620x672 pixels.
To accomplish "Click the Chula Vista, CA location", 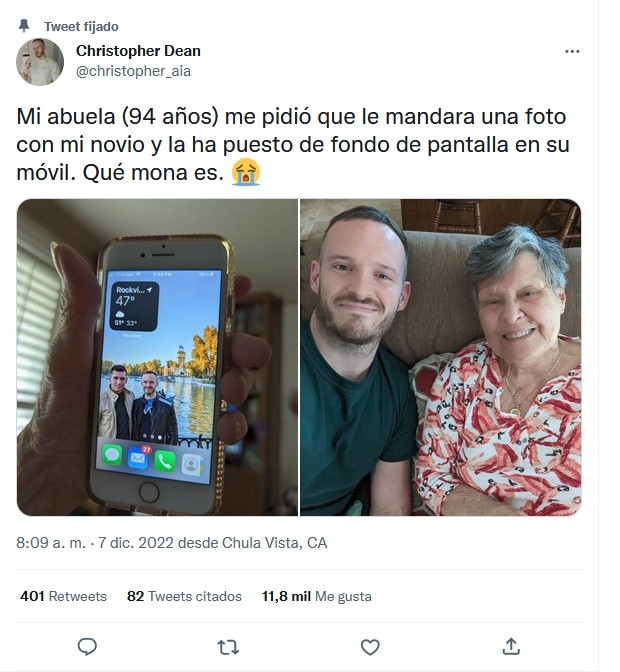I will 275,543.
